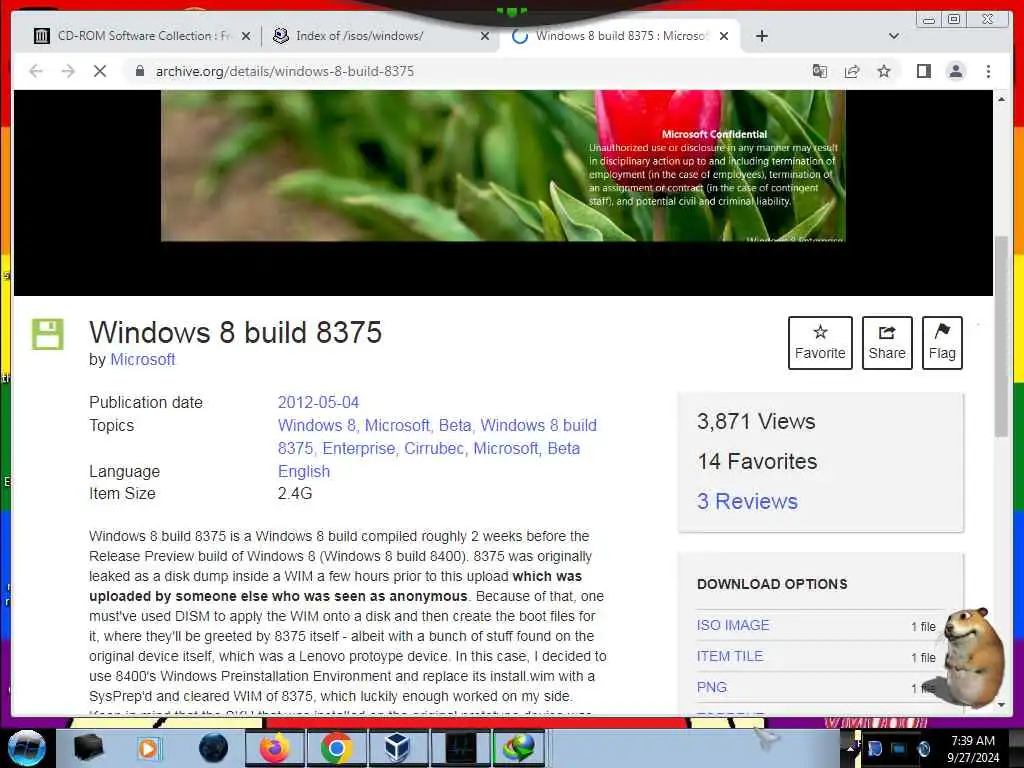Screen dimensions: 1024x768
Task: Open publication date 2012-05-04 link
Action: coord(318,402)
